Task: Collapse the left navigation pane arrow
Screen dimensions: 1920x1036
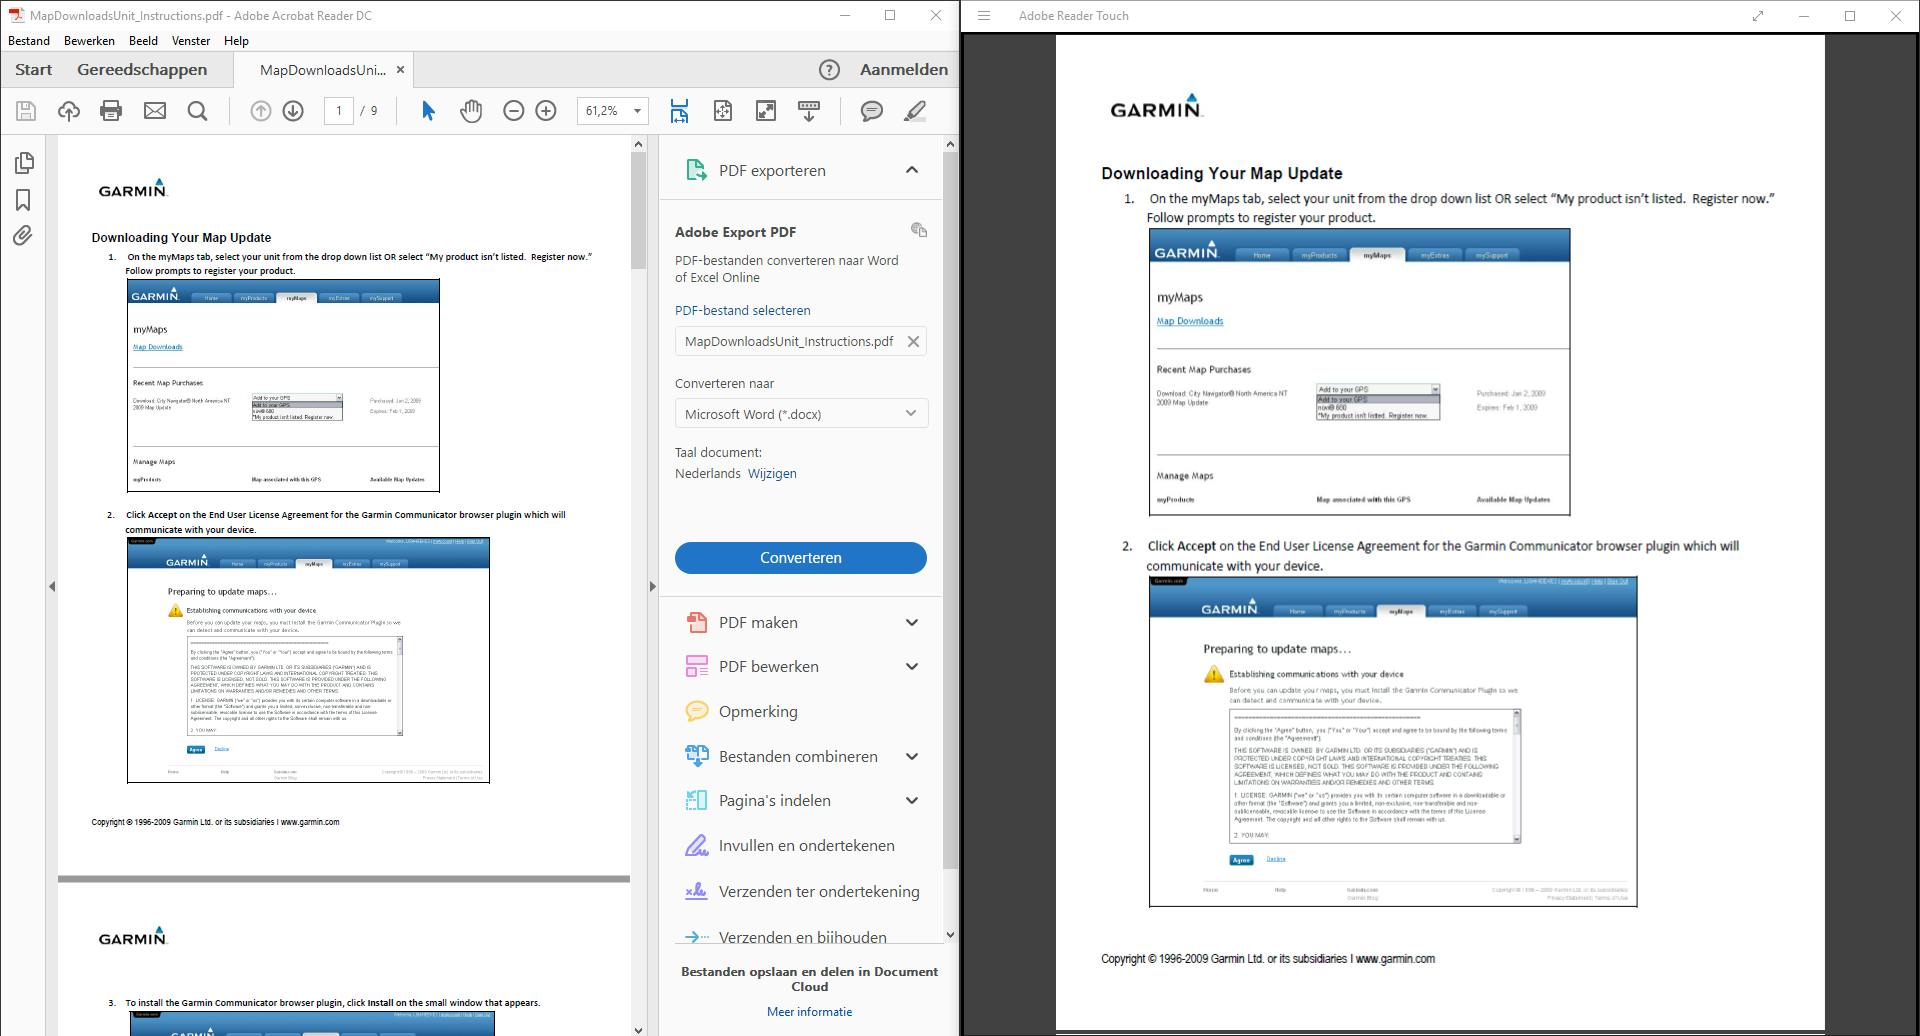Action: pos(52,587)
